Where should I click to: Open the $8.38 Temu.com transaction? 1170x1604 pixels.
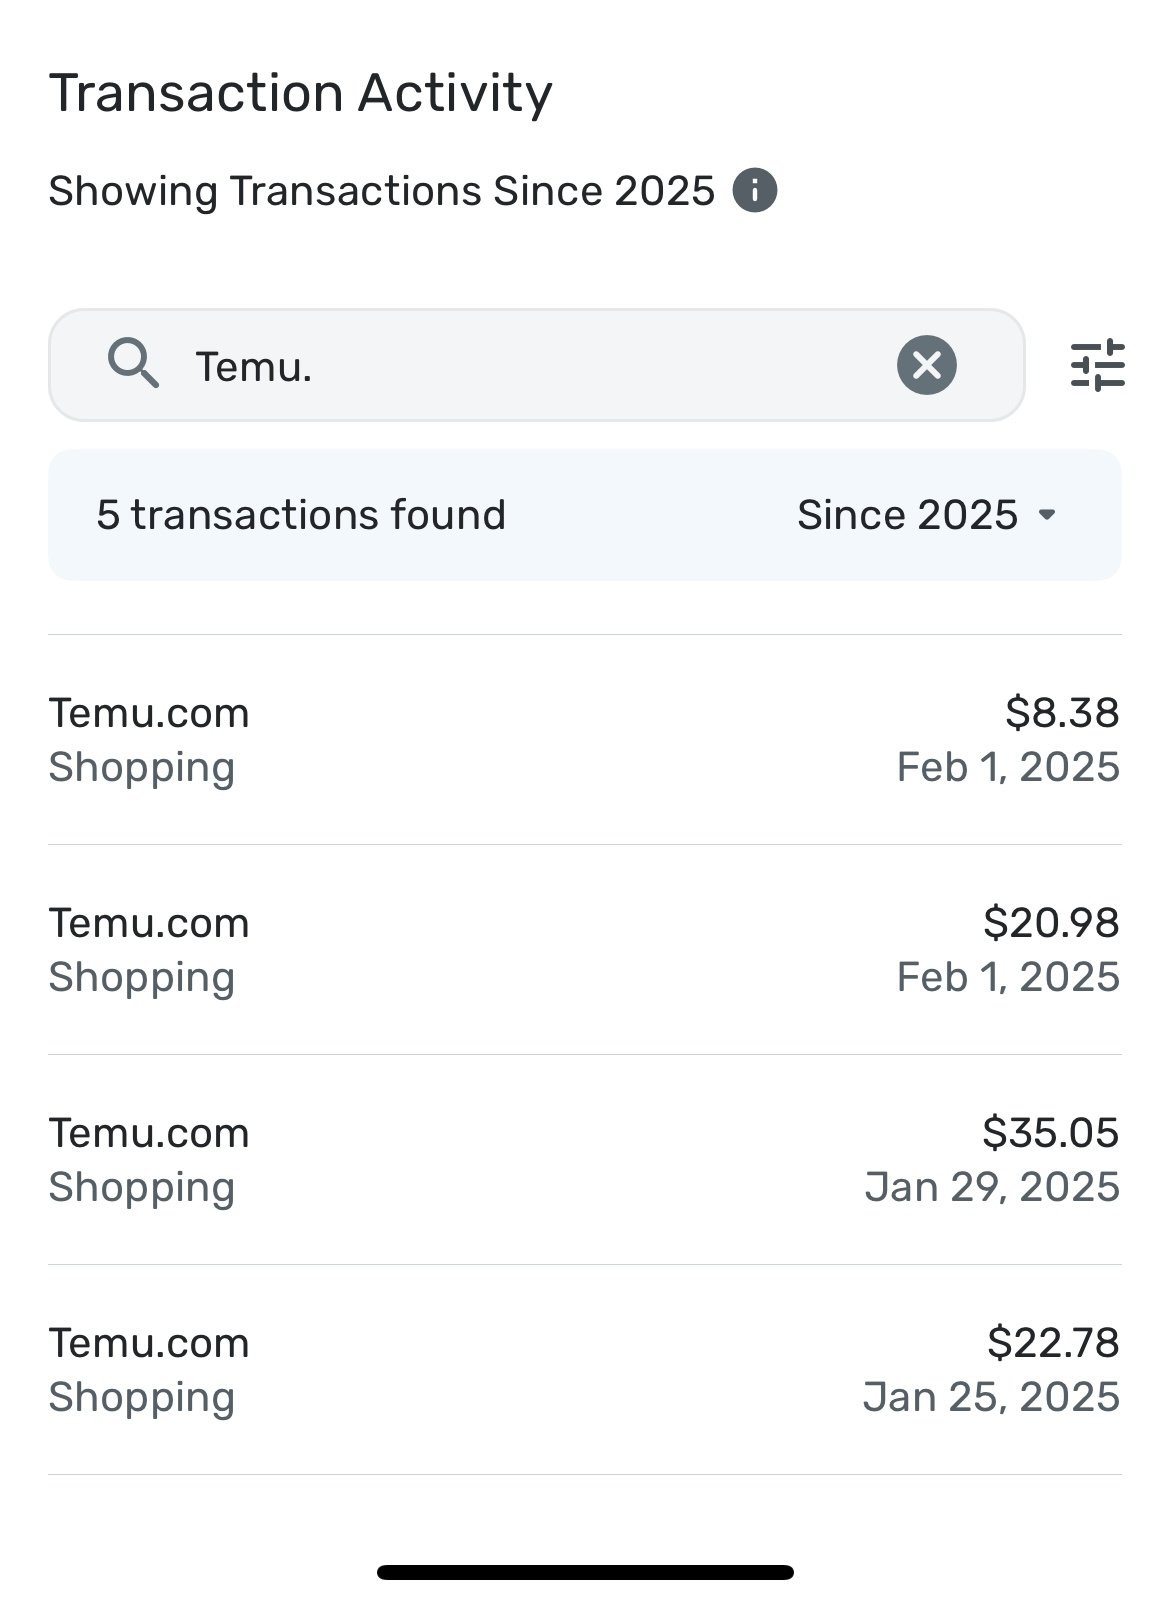tap(584, 740)
